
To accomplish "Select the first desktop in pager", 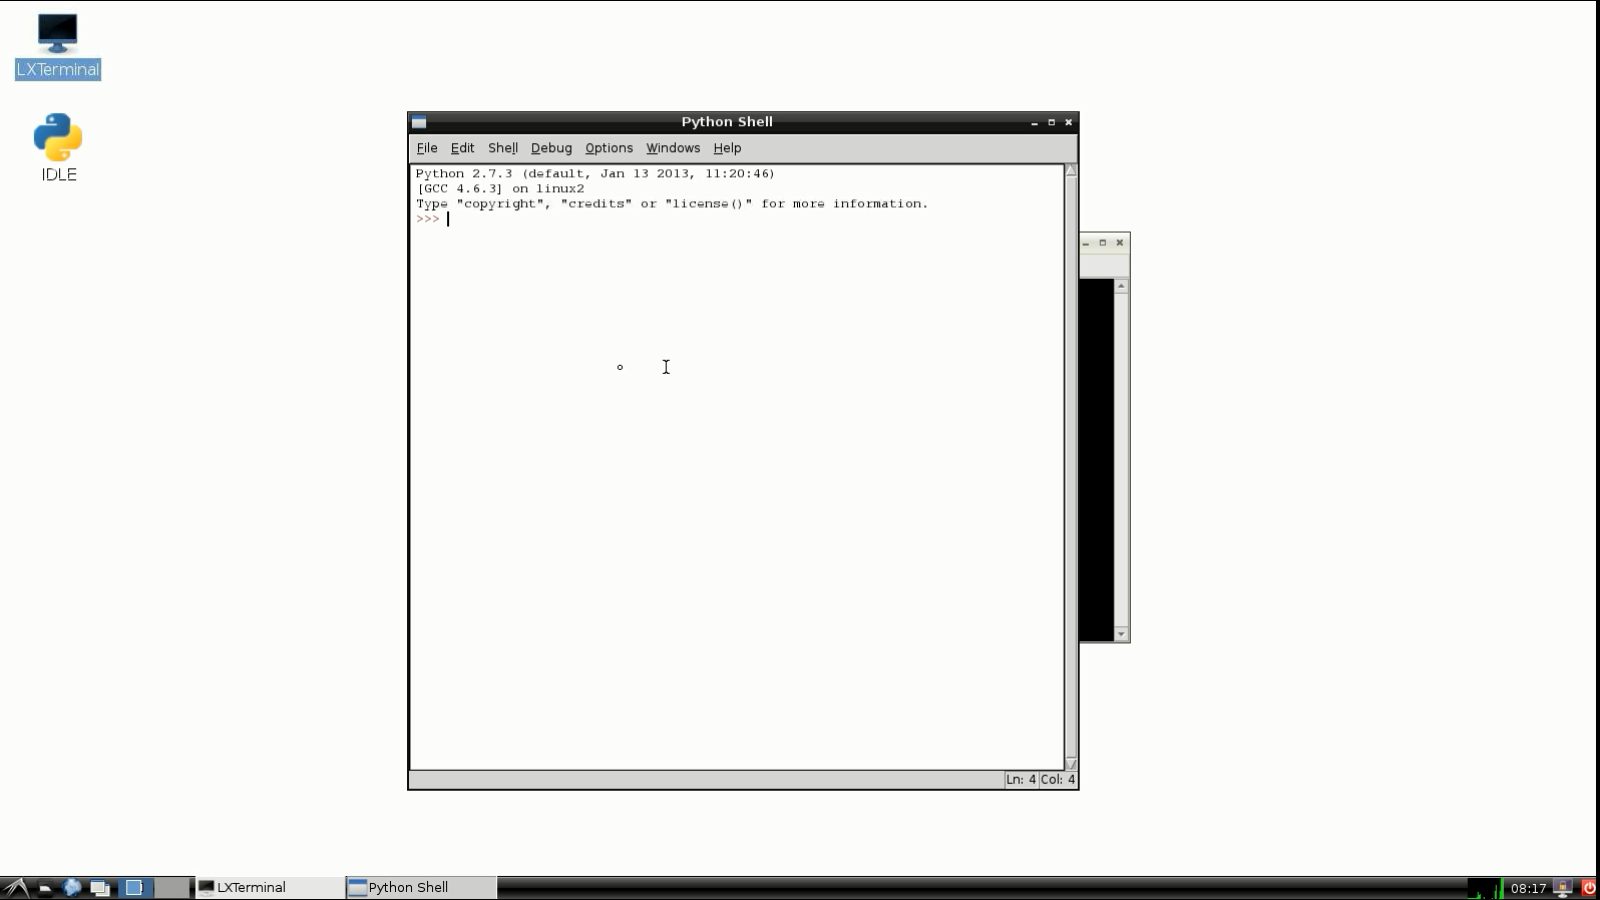I will pos(134,887).
